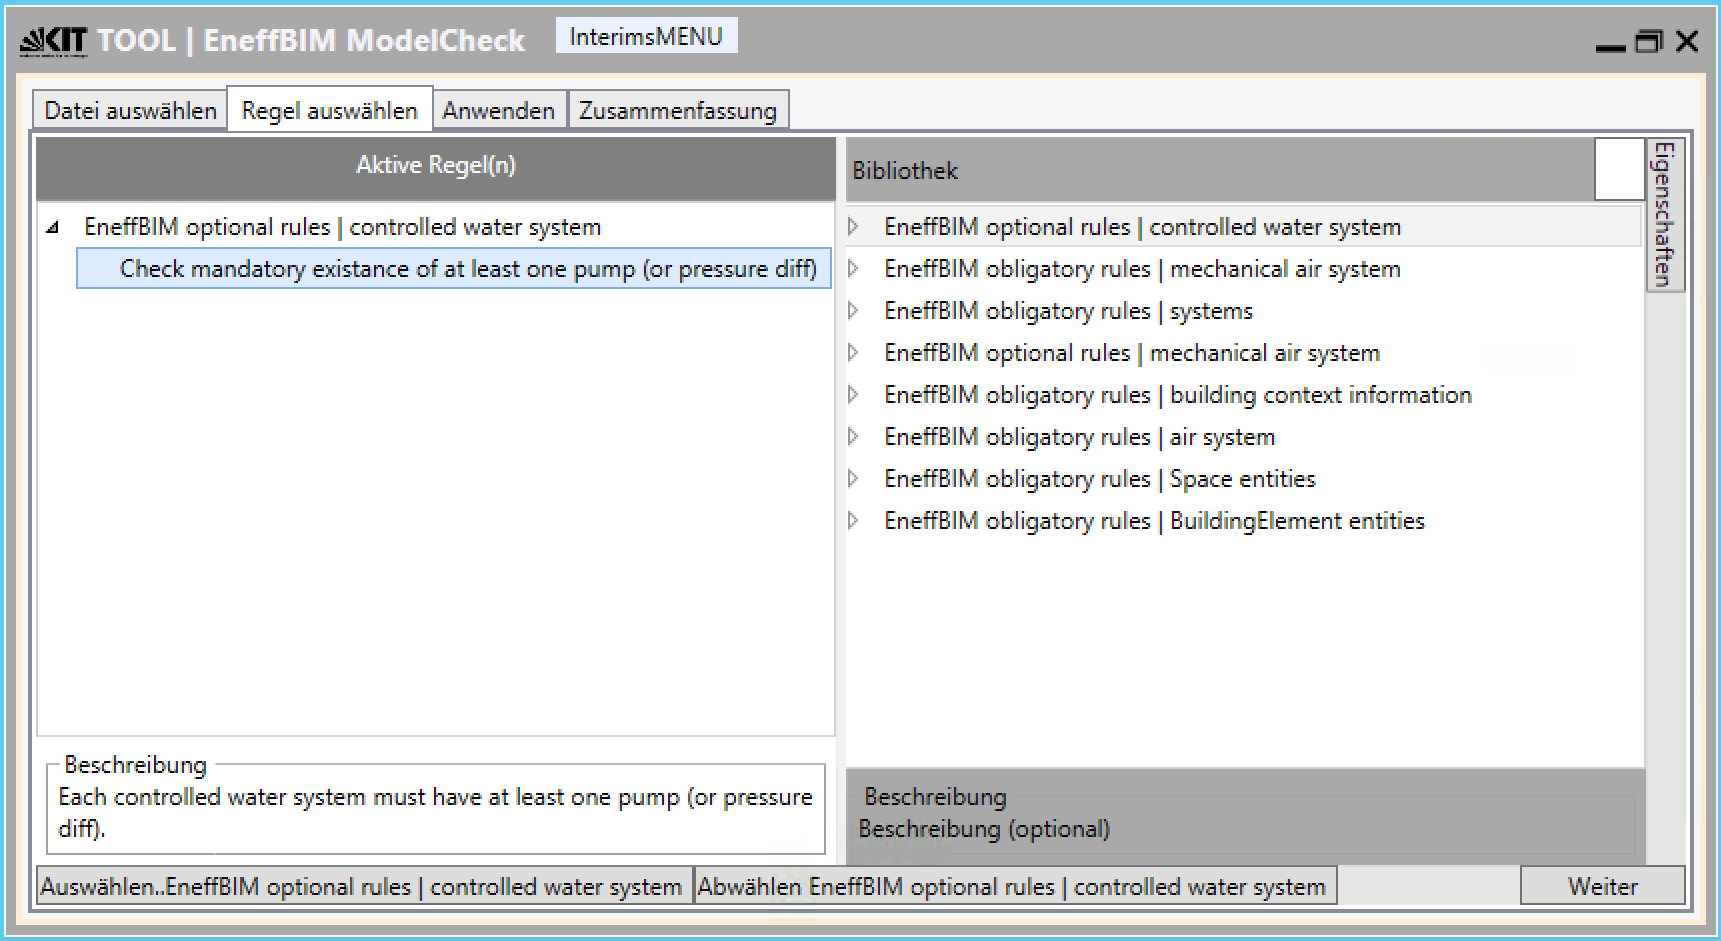Expand obligatory rules systems node

[853, 311]
